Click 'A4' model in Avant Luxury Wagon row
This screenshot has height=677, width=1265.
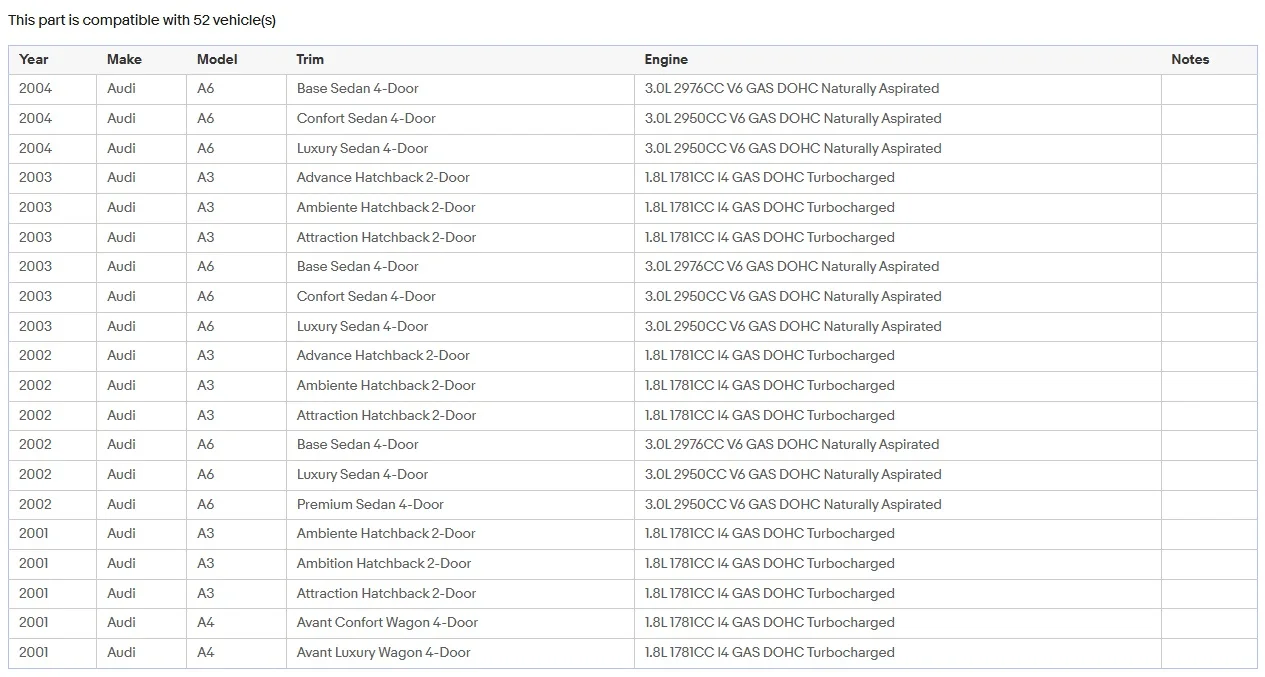206,652
